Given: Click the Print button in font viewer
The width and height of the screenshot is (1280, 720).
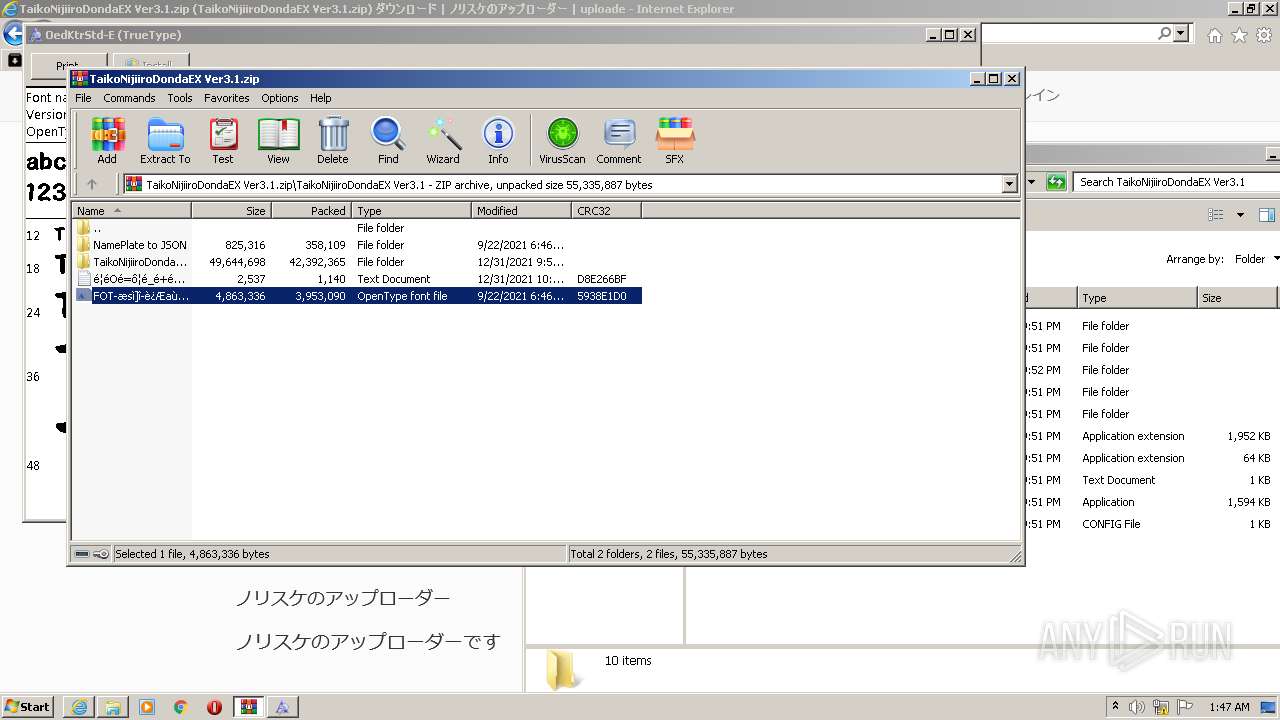Looking at the screenshot, I should pyautogui.click(x=67, y=66).
